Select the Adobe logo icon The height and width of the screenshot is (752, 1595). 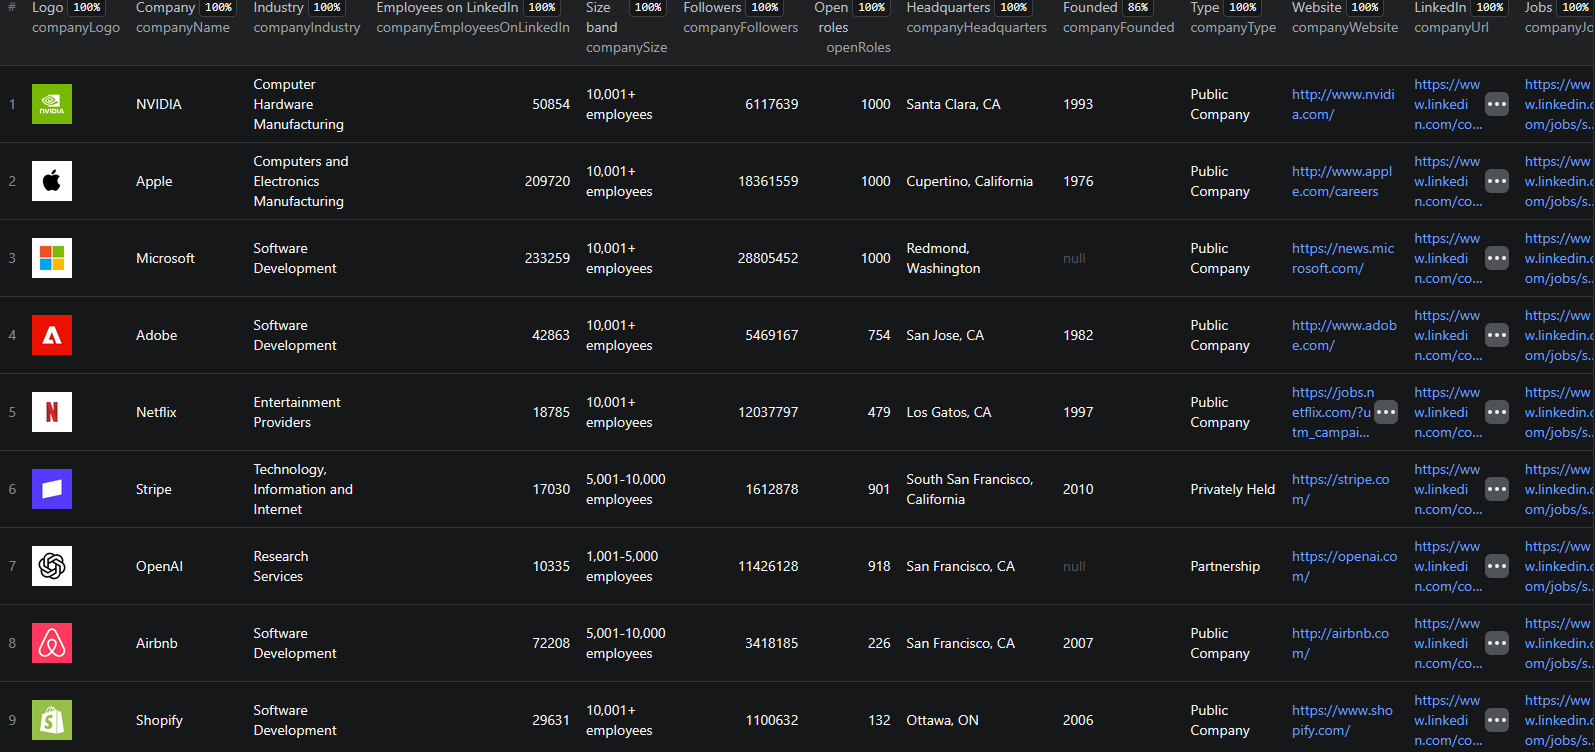(x=52, y=335)
